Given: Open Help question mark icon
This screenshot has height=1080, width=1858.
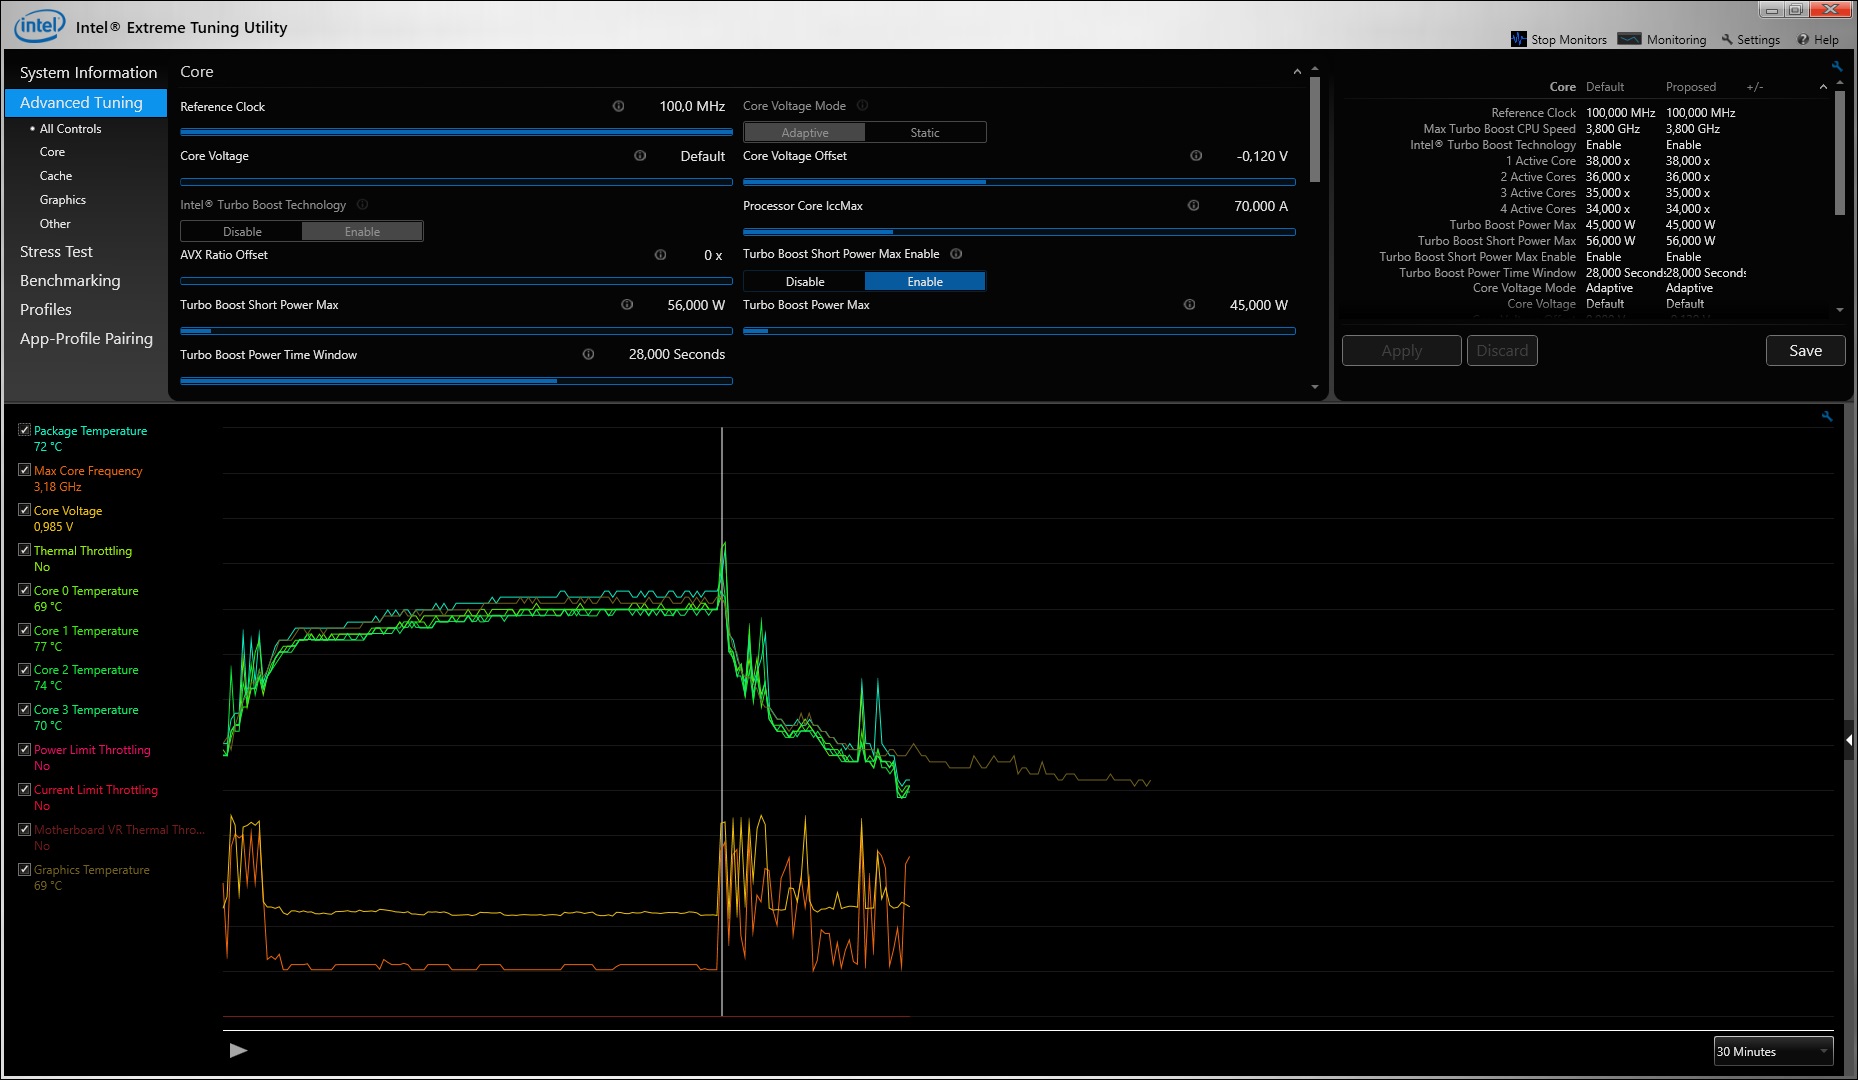Looking at the screenshot, I should tap(1803, 39).
